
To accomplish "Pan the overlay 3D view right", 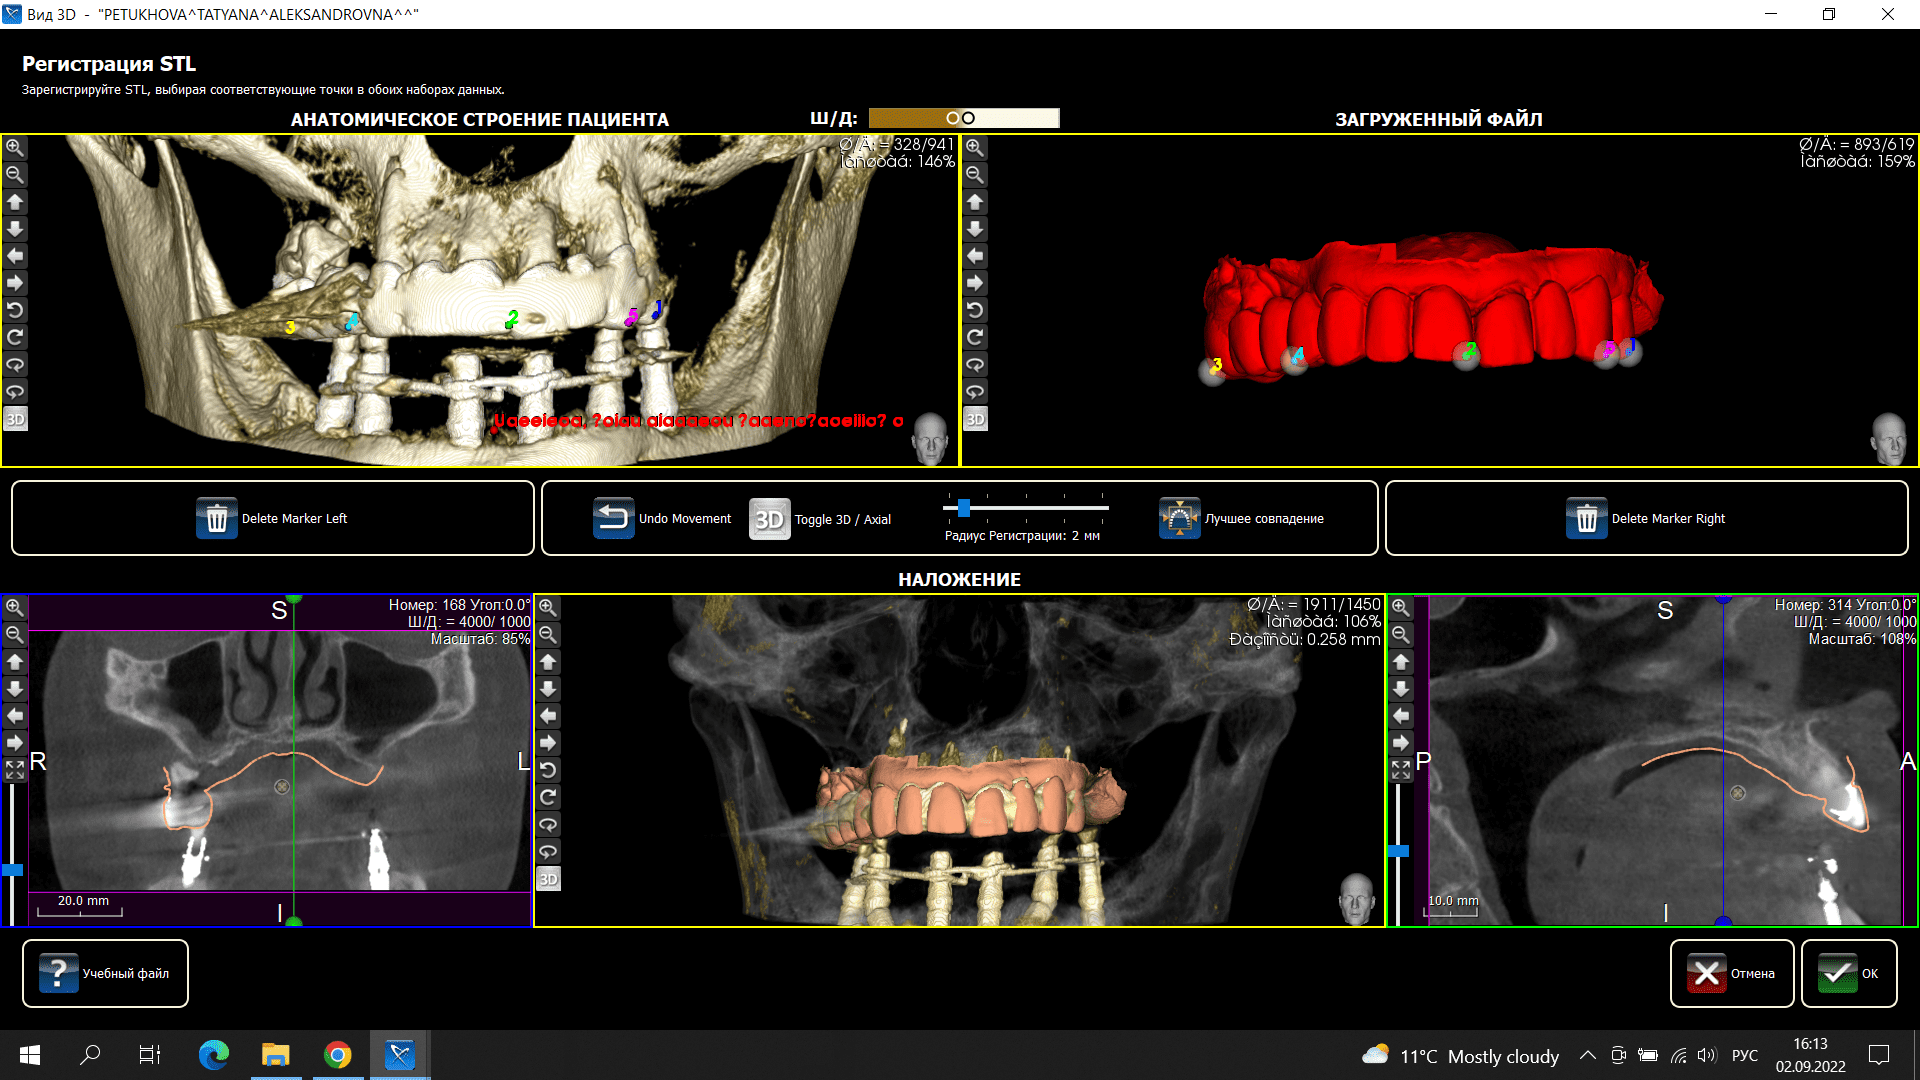I will point(548,743).
